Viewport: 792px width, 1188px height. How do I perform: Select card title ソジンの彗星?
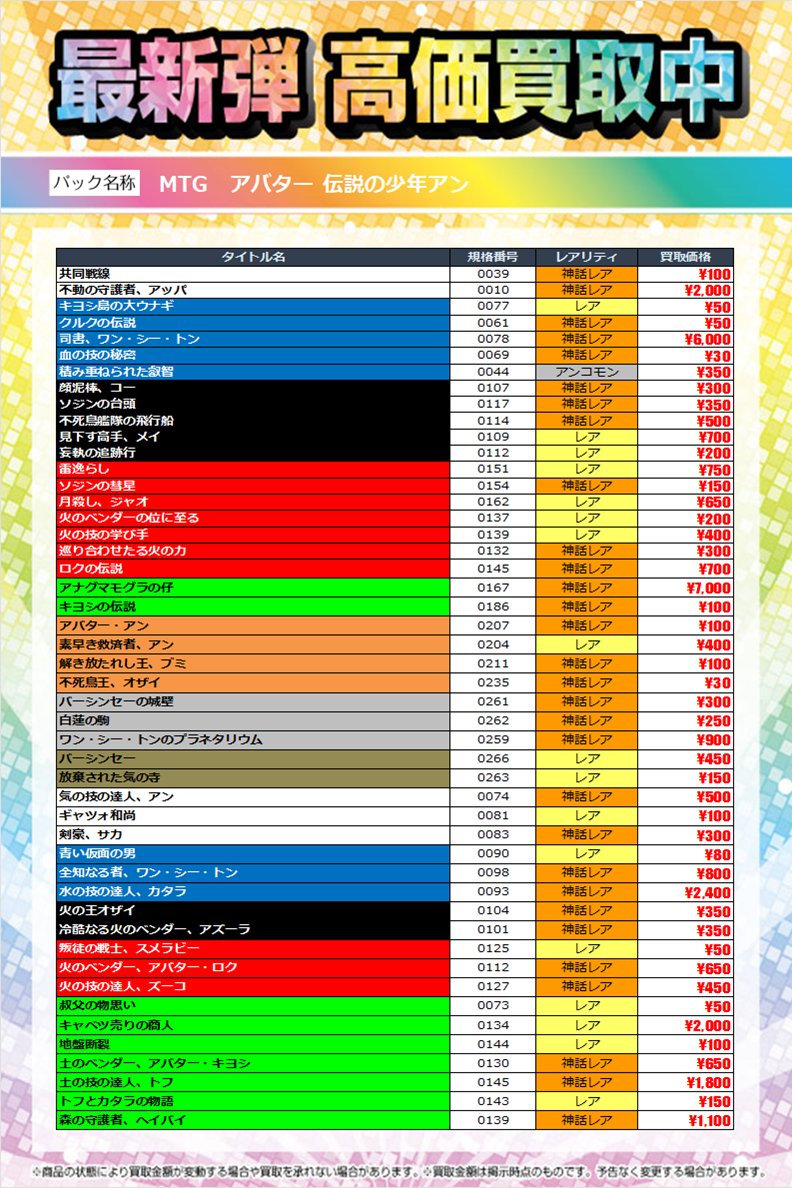(98, 485)
